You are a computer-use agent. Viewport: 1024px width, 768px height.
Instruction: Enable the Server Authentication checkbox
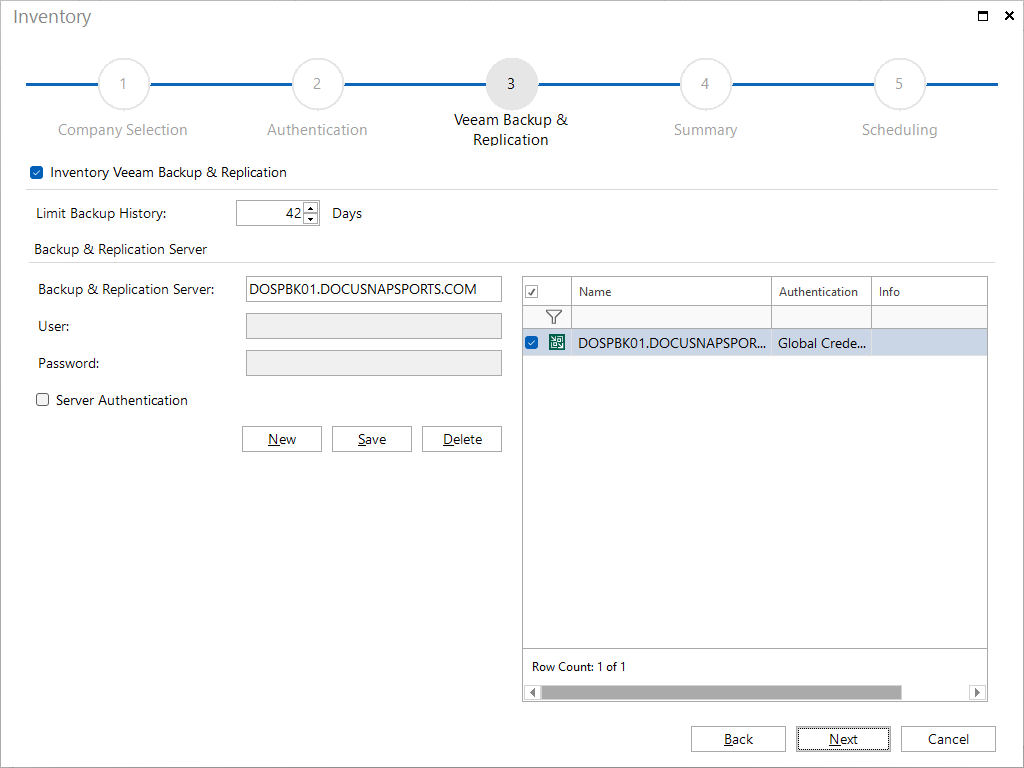click(x=42, y=400)
